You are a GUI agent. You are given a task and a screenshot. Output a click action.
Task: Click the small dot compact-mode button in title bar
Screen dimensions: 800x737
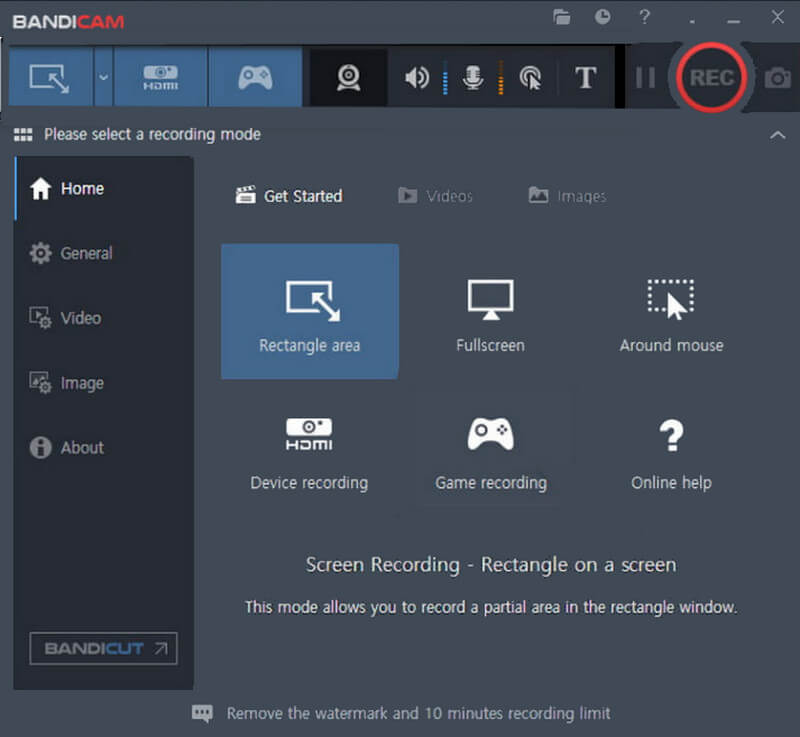pos(692,22)
